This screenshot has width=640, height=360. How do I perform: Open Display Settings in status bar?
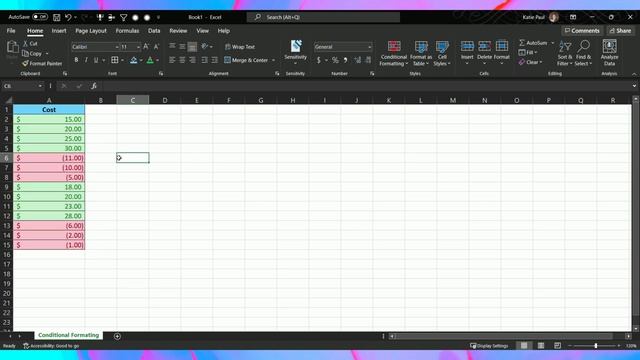coord(489,346)
